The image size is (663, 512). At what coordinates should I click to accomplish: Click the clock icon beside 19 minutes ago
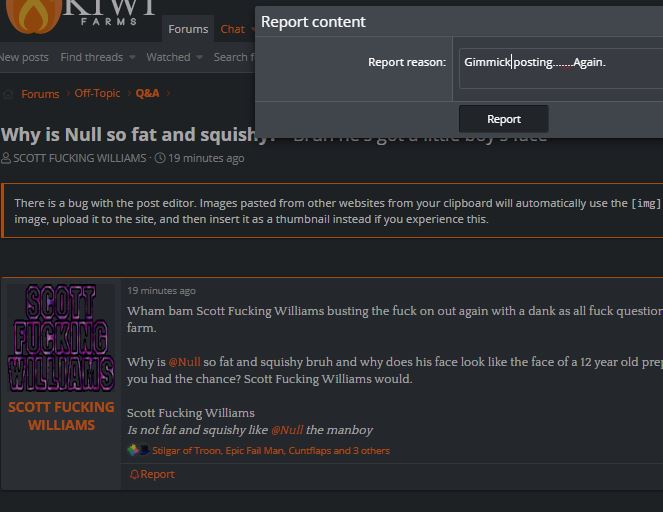pos(160,158)
